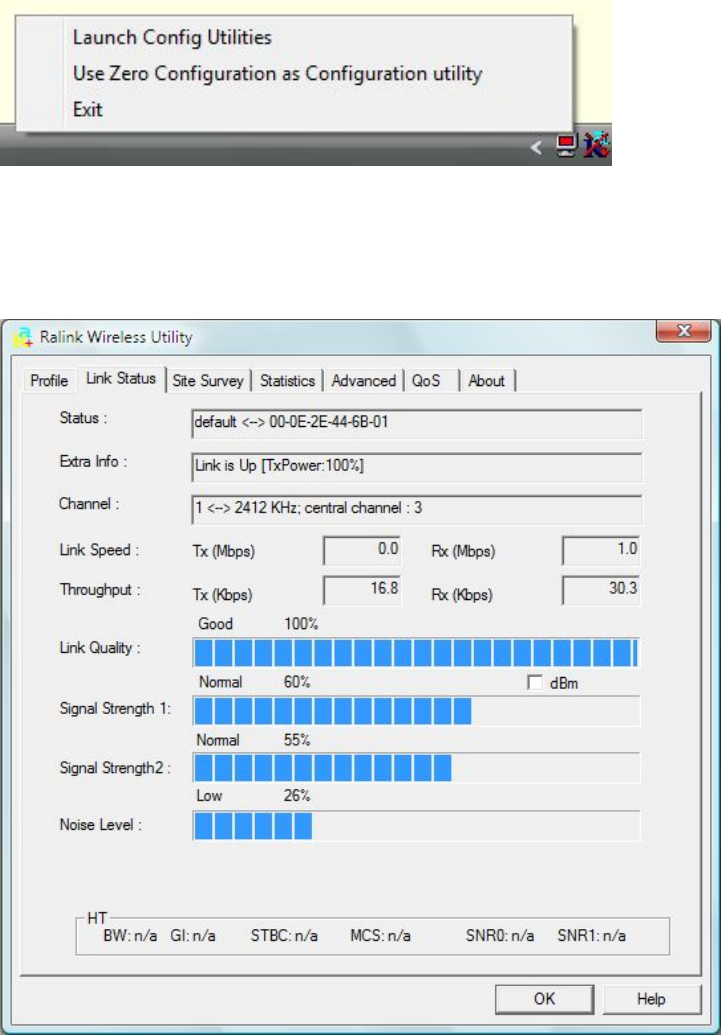The width and height of the screenshot is (721, 1035).
Task: Click the 'GI: n/a' HT entry
Action: (x=193, y=936)
